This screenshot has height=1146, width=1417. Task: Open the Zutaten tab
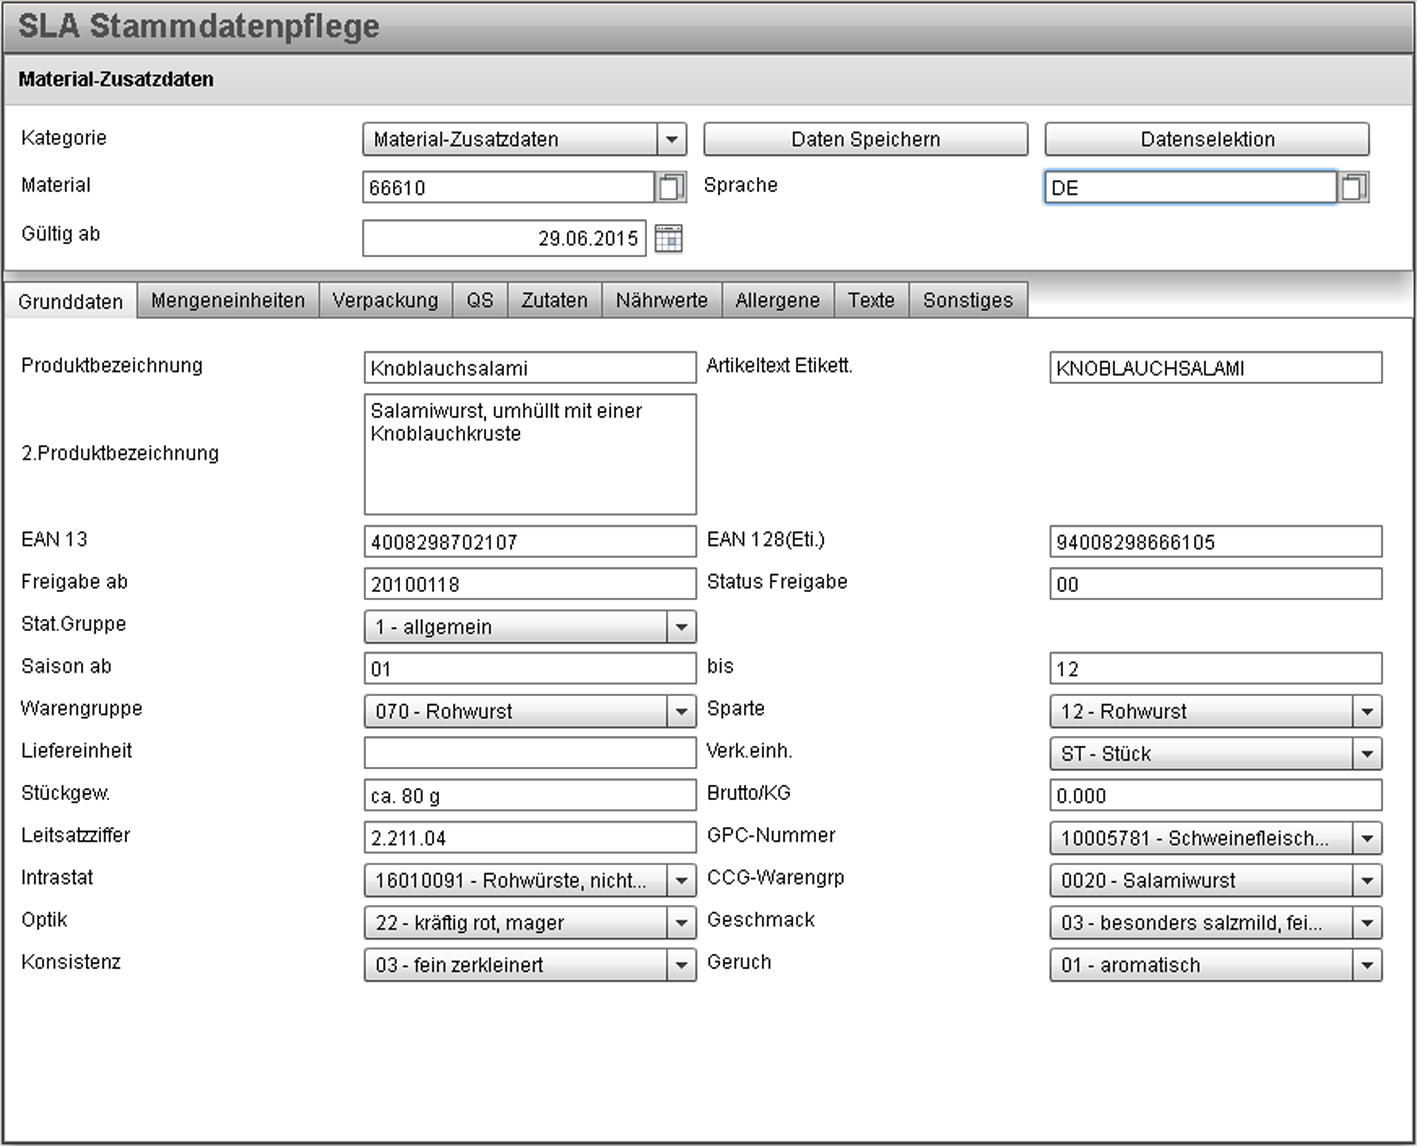click(x=555, y=300)
